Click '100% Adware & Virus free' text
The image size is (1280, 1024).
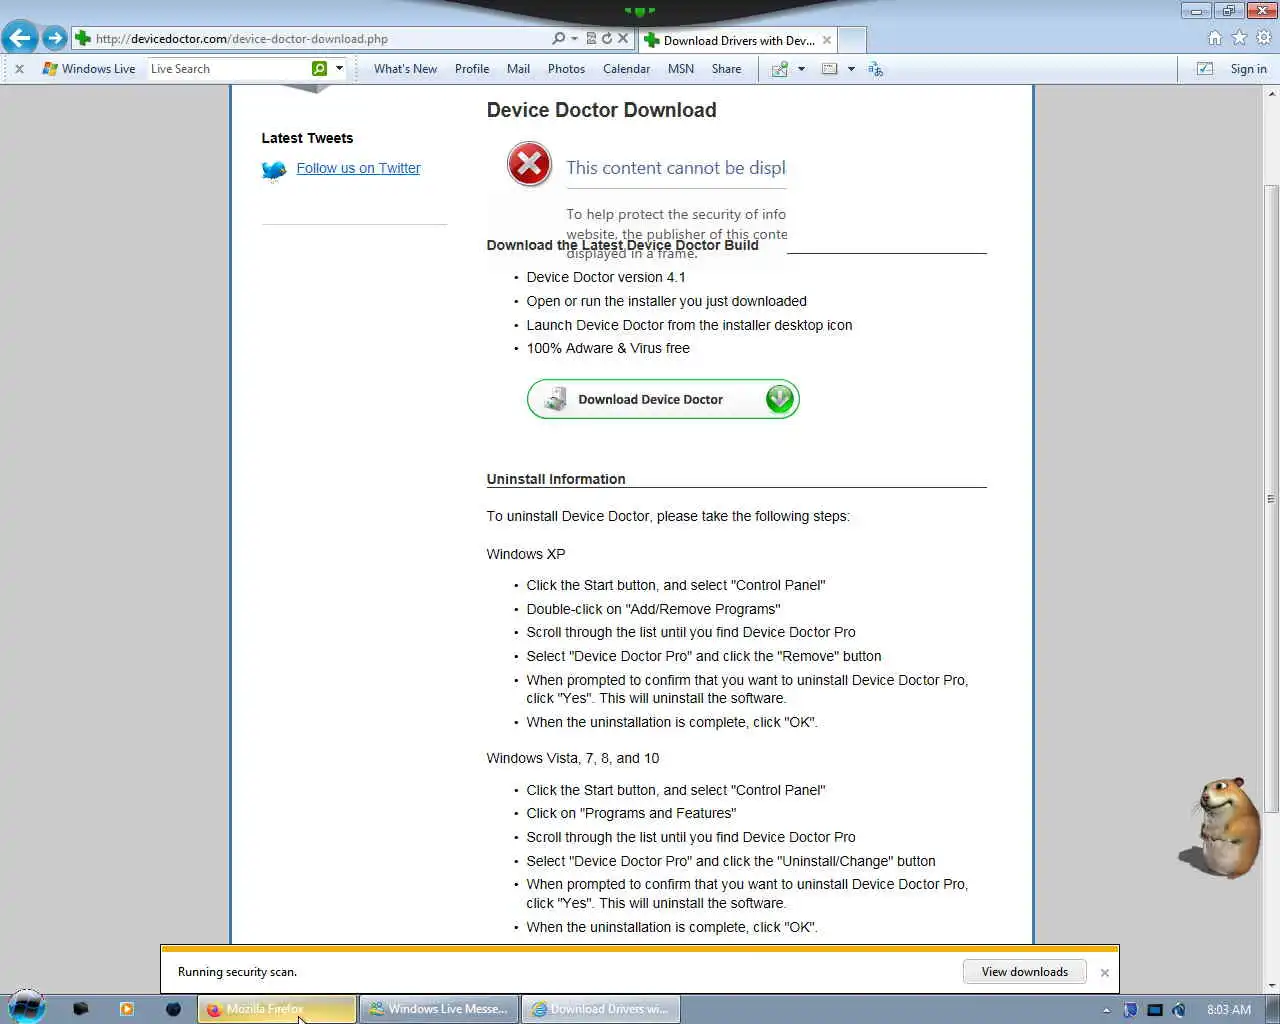coord(608,348)
